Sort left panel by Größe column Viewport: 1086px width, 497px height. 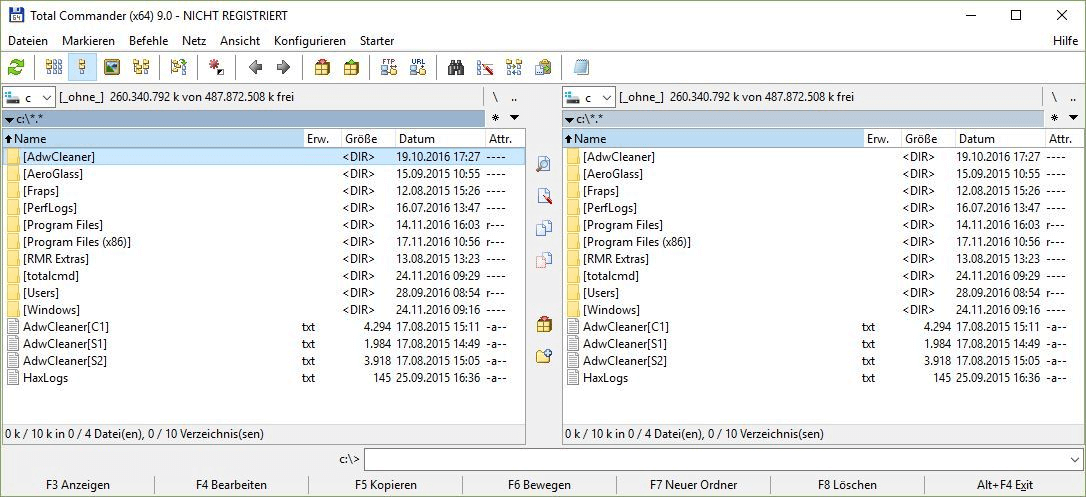point(368,139)
